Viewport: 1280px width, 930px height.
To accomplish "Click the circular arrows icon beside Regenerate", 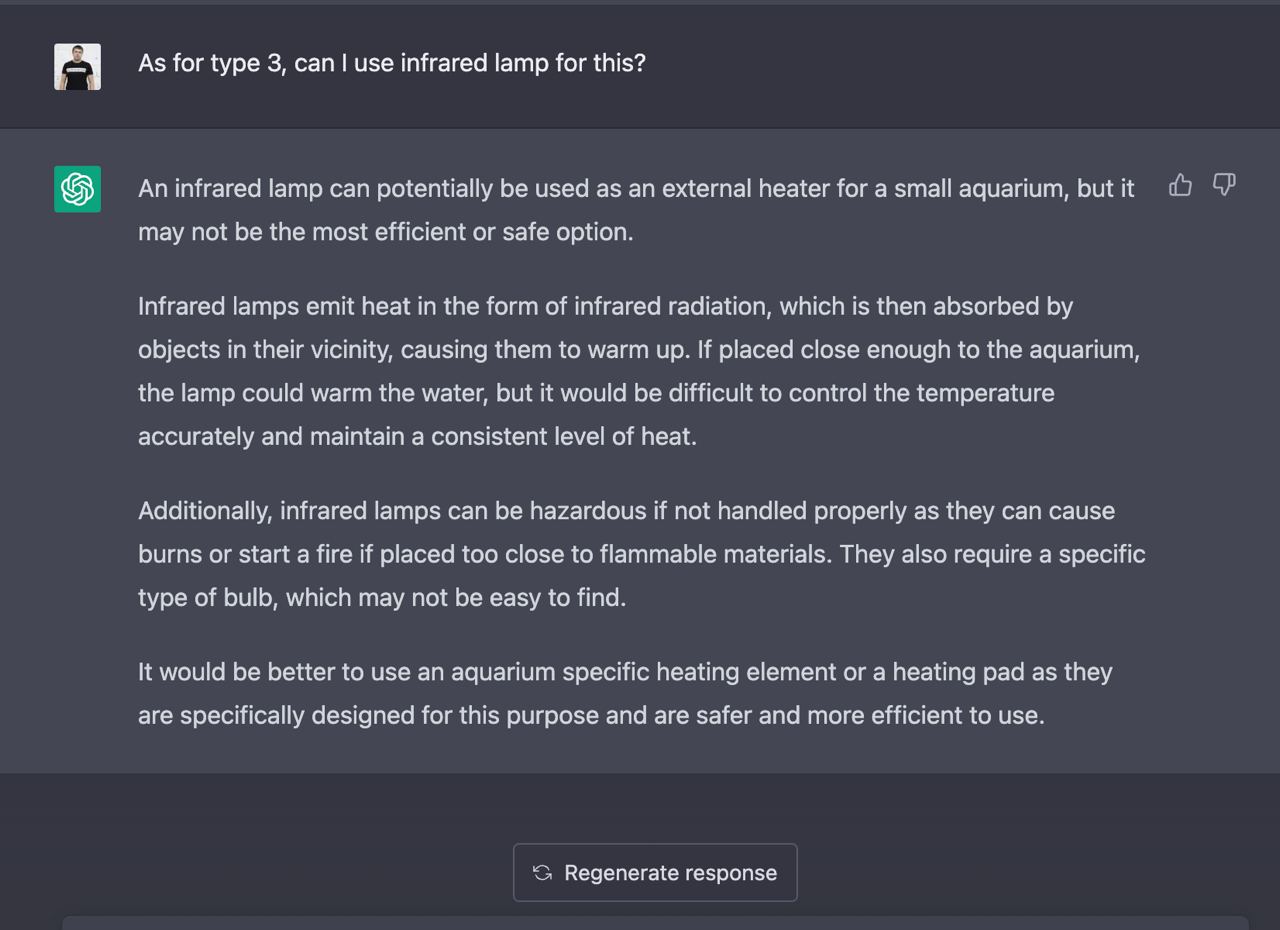I will click(x=542, y=873).
